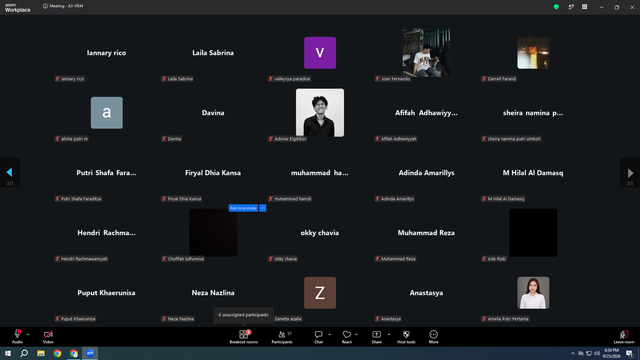This screenshot has width=640, height=360.
Task: Click large name M Hilal Al Damasq
Action: [533, 173]
